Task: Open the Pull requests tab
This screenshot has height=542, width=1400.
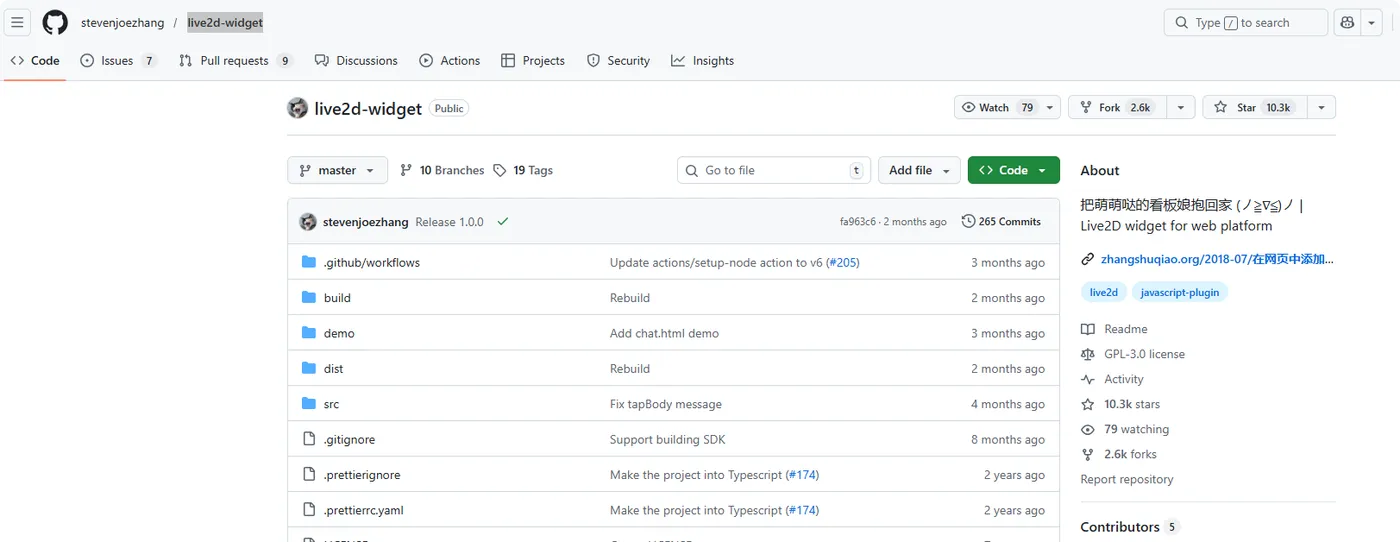Action: [236, 61]
